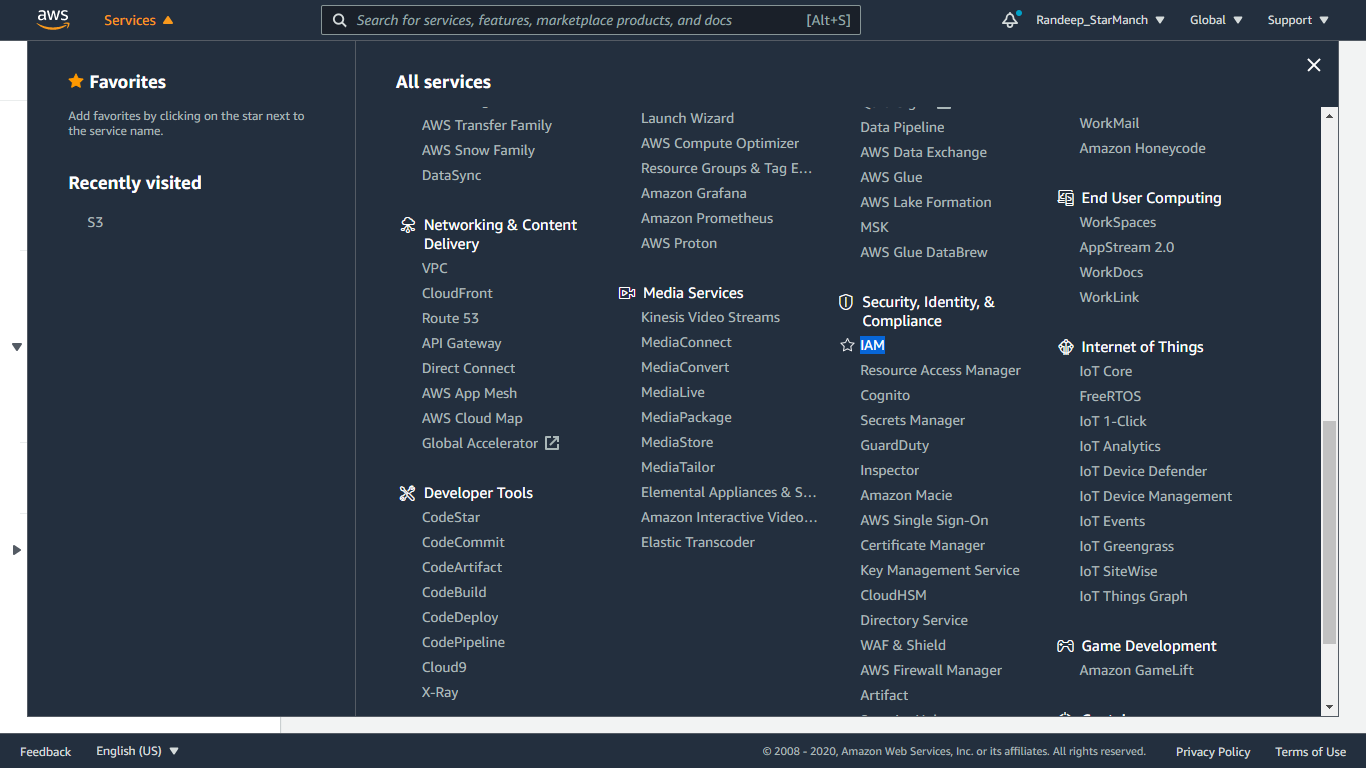The height and width of the screenshot is (768, 1366).
Task: Click the Media Services icon
Action: point(627,293)
